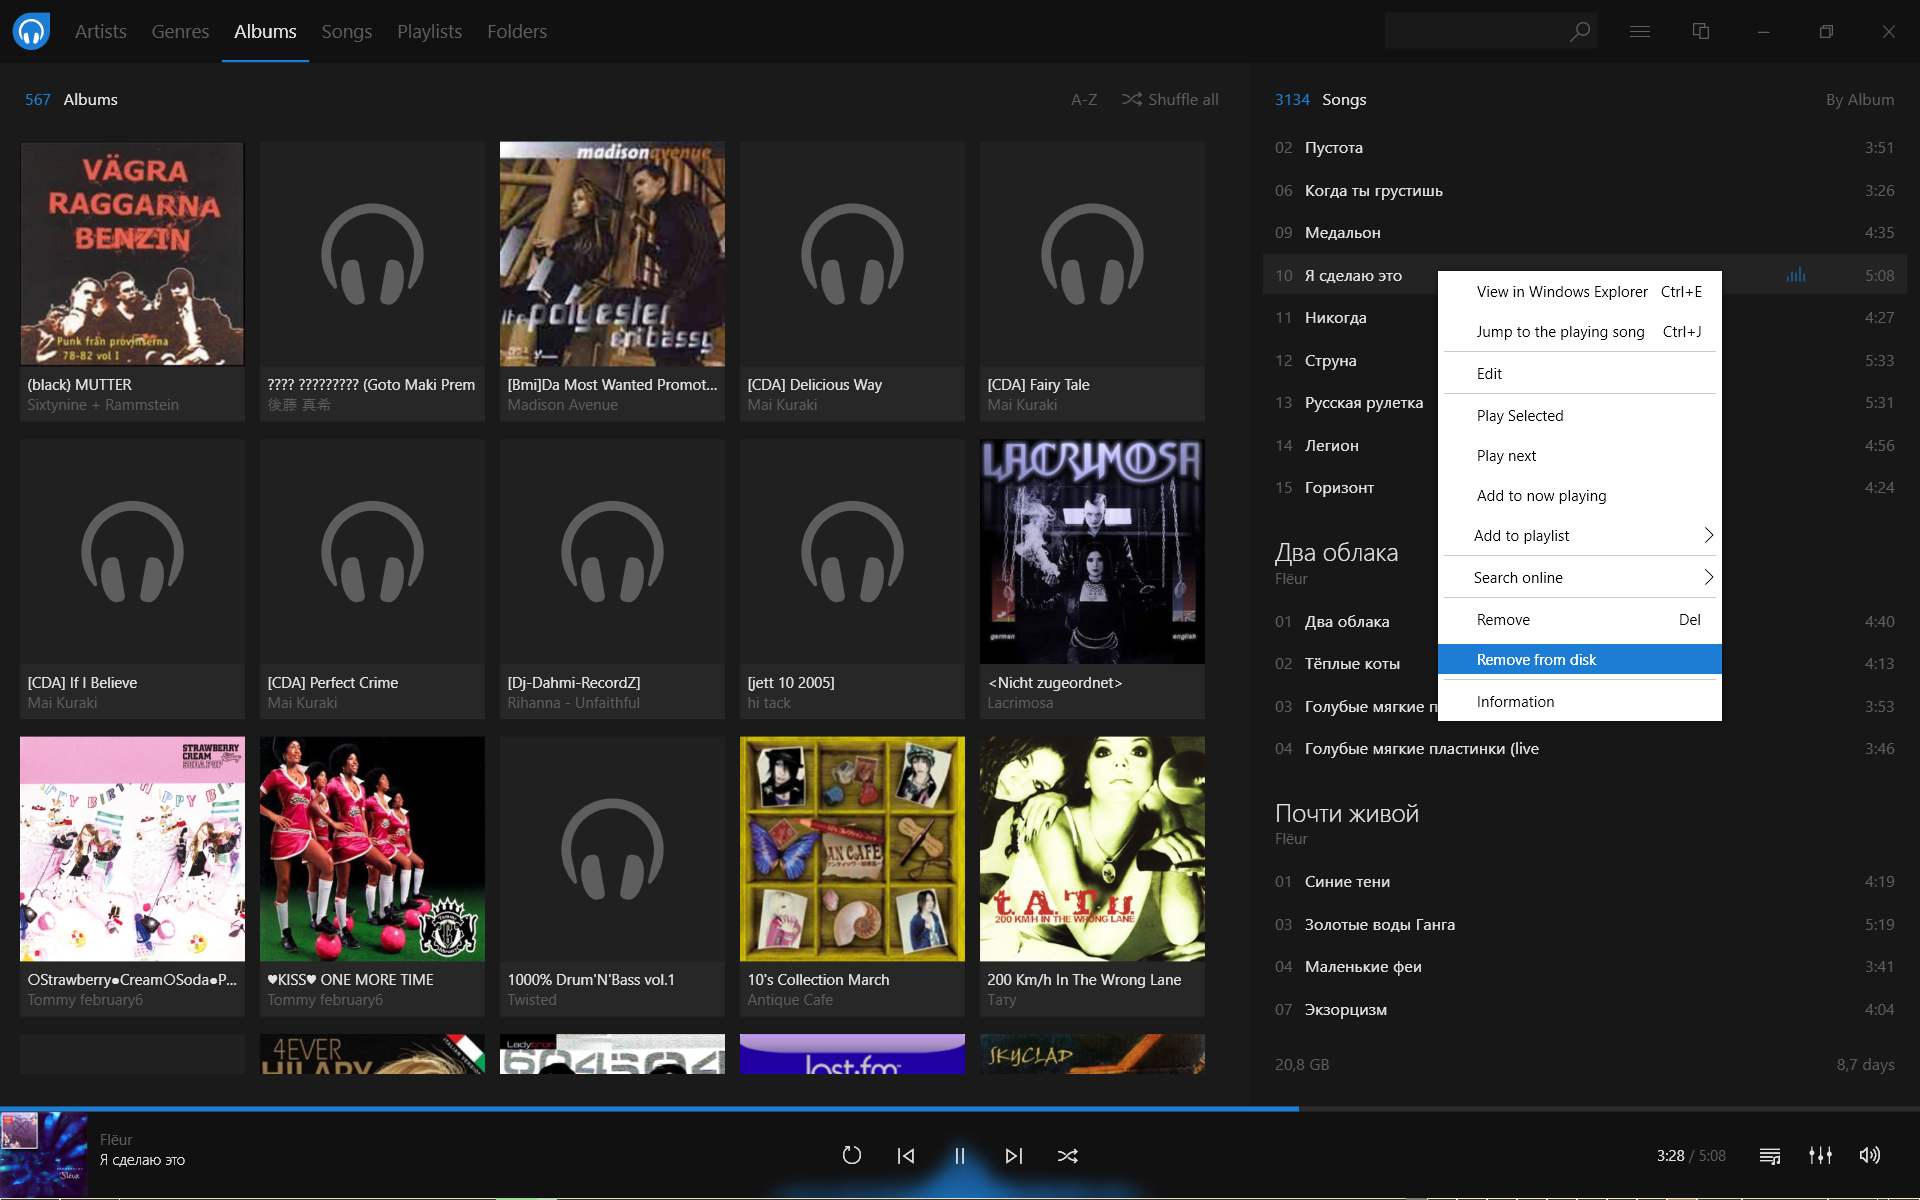Viewport: 1920px width, 1200px height.
Task: Click Shuffle all above the albums
Action: pyautogui.click(x=1170, y=99)
